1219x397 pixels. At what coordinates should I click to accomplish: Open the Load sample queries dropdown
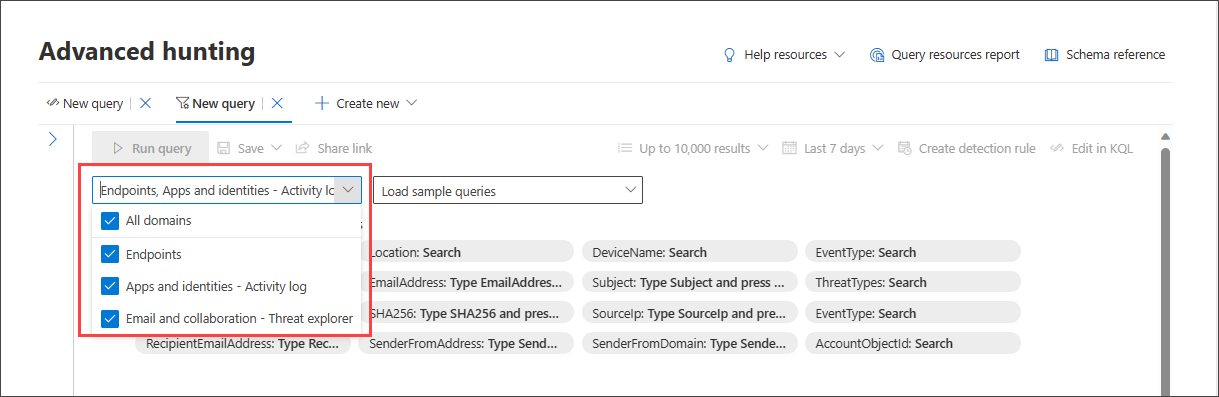pos(508,190)
